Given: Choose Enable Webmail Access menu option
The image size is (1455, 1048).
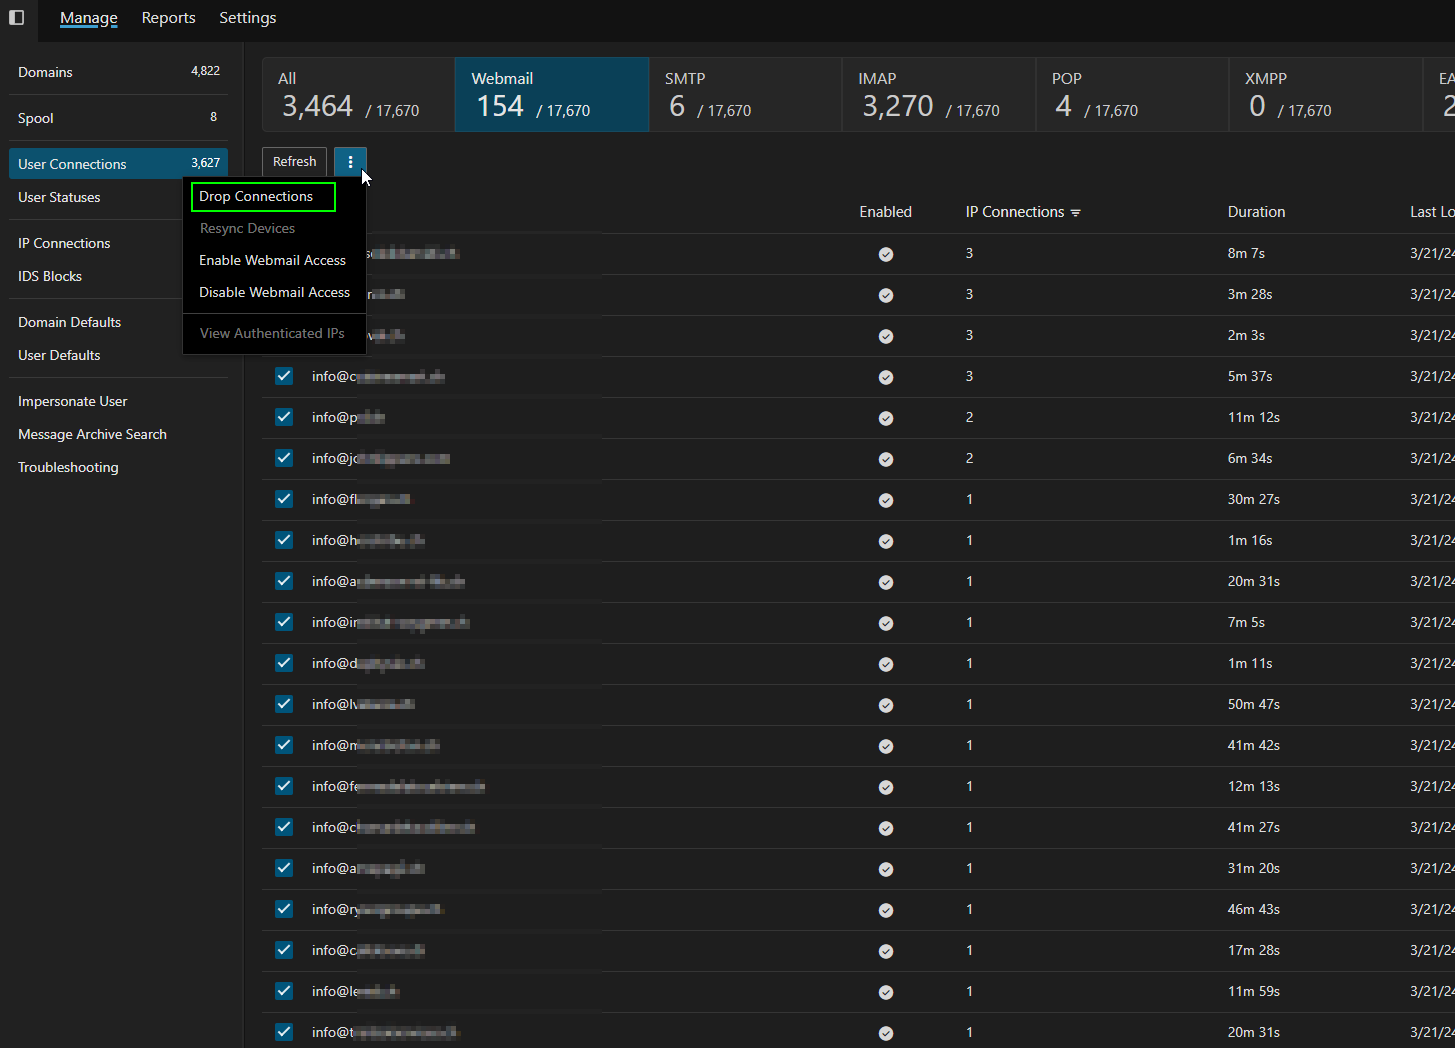Looking at the screenshot, I should coord(272,260).
